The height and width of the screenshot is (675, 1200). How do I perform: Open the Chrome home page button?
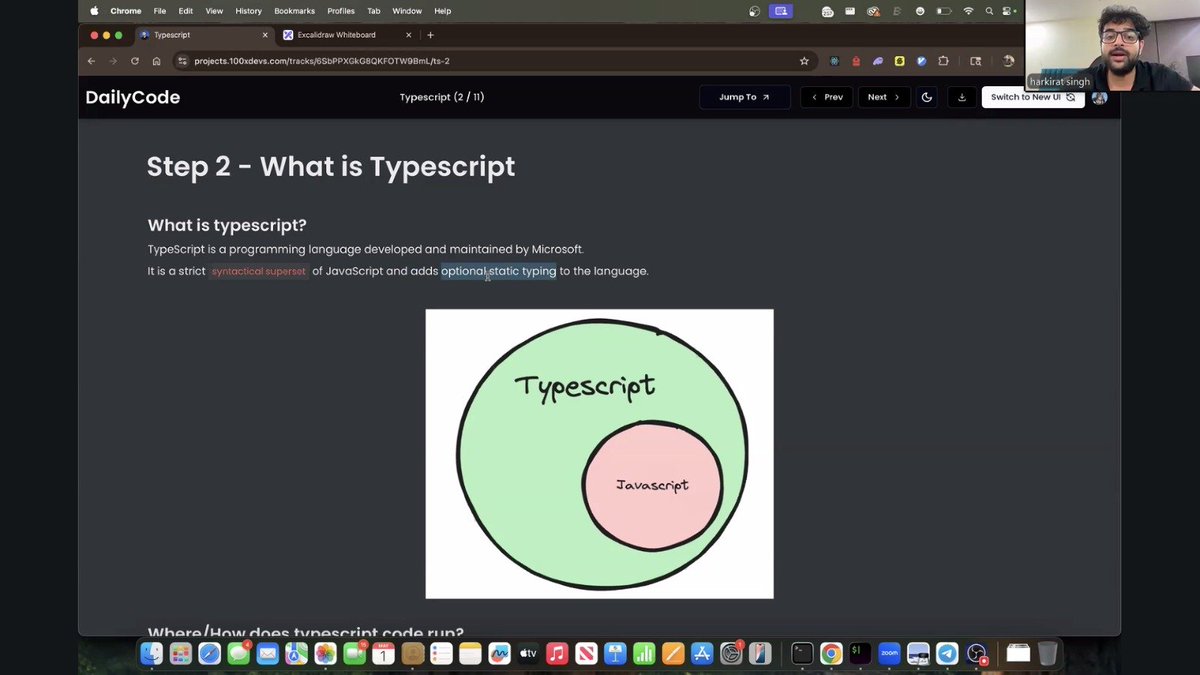pos(157,61)
